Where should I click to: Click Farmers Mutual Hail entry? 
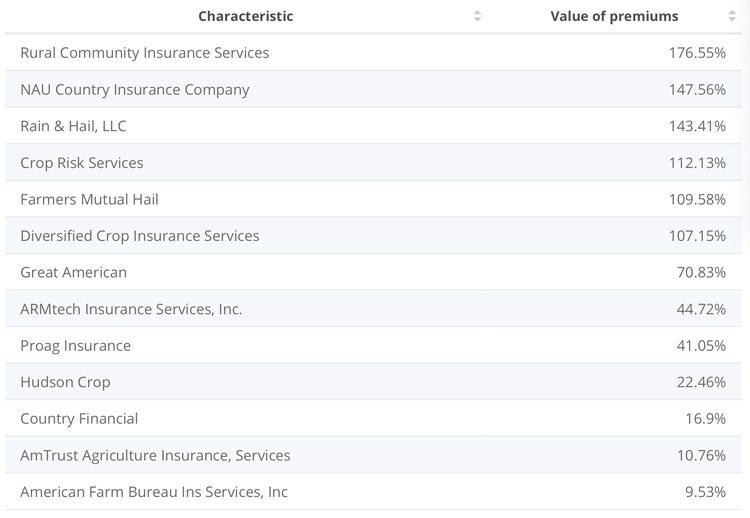pos(89,199)
